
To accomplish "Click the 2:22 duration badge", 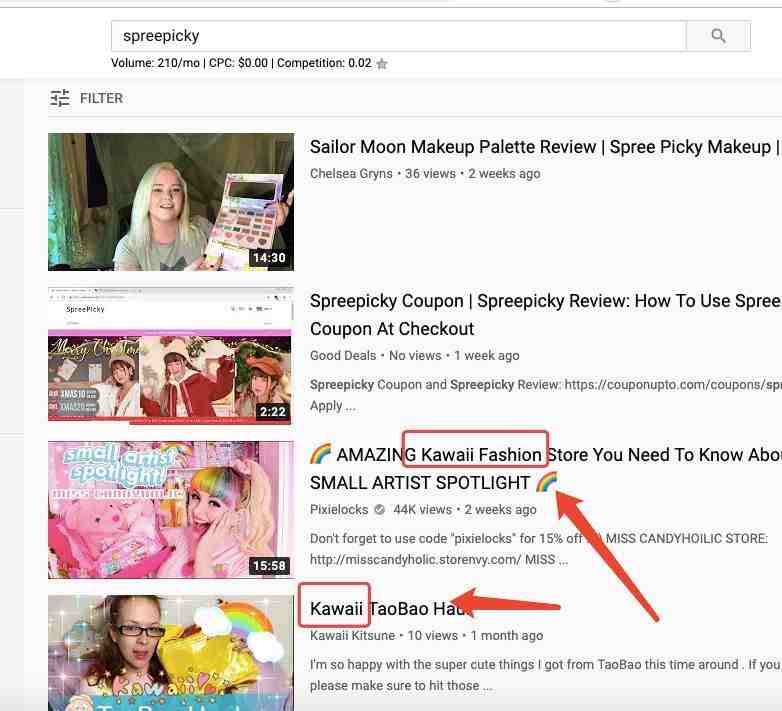I will coord(272,412).
